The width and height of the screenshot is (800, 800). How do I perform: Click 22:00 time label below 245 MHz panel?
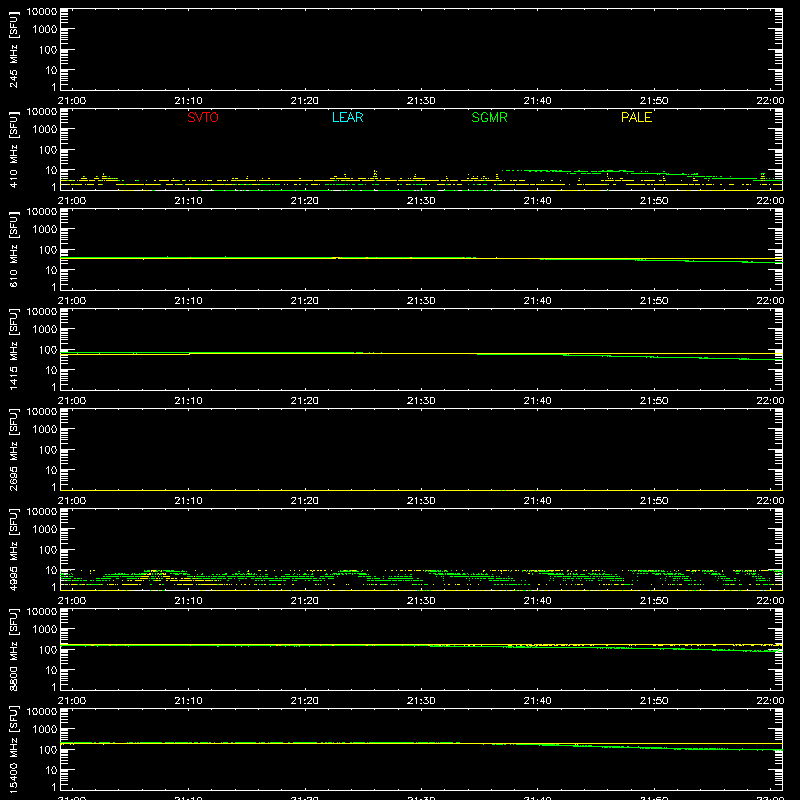[x=770, y=101]
